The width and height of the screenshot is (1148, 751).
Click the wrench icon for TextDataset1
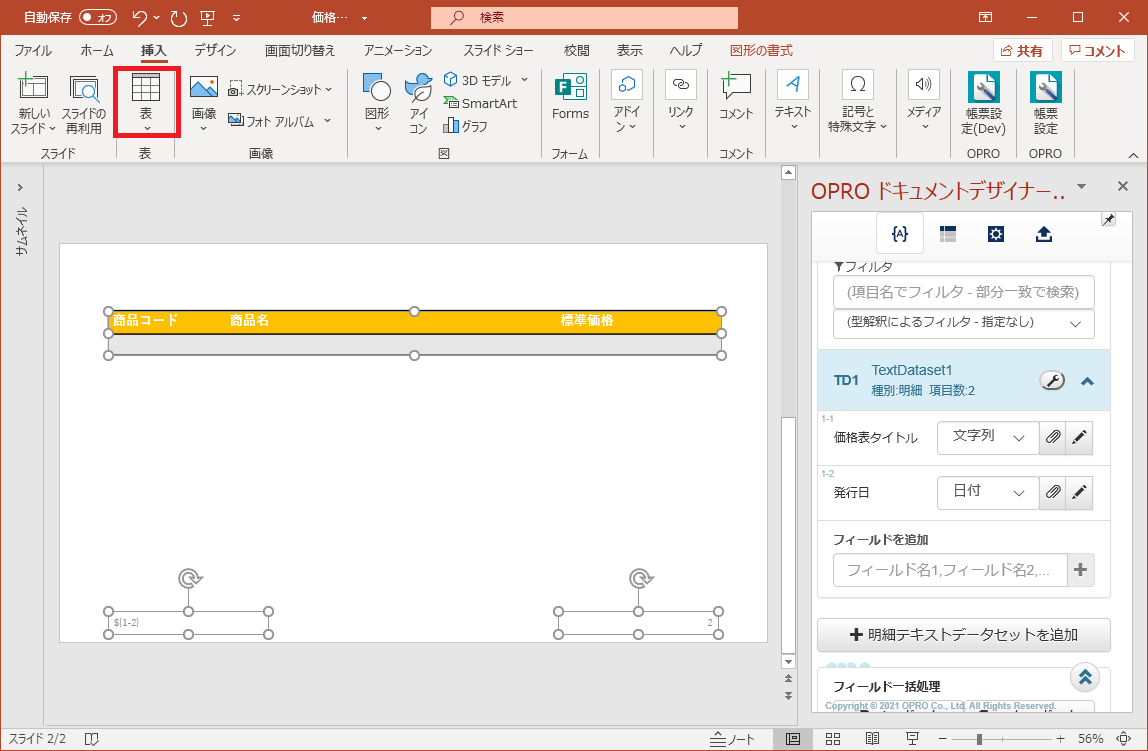click(1052, 380)
